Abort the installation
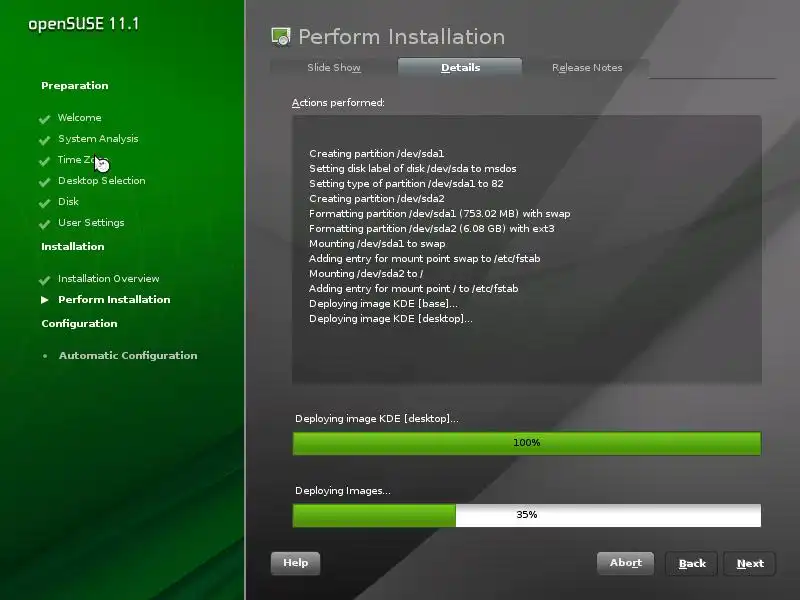Image resolution: width=800 pixels, height=600 pixels. [626, 563]
